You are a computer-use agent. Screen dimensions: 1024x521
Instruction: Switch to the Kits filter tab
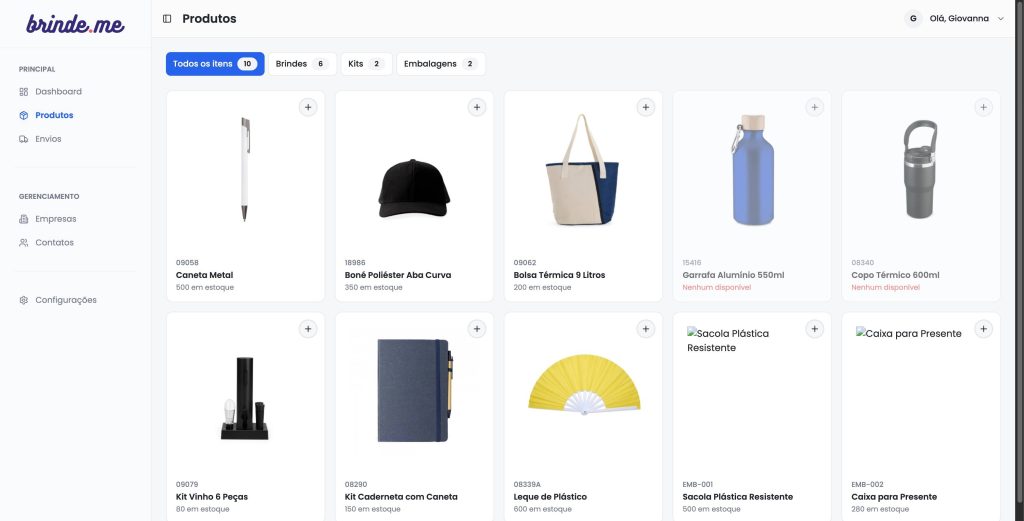click(365, 64)
